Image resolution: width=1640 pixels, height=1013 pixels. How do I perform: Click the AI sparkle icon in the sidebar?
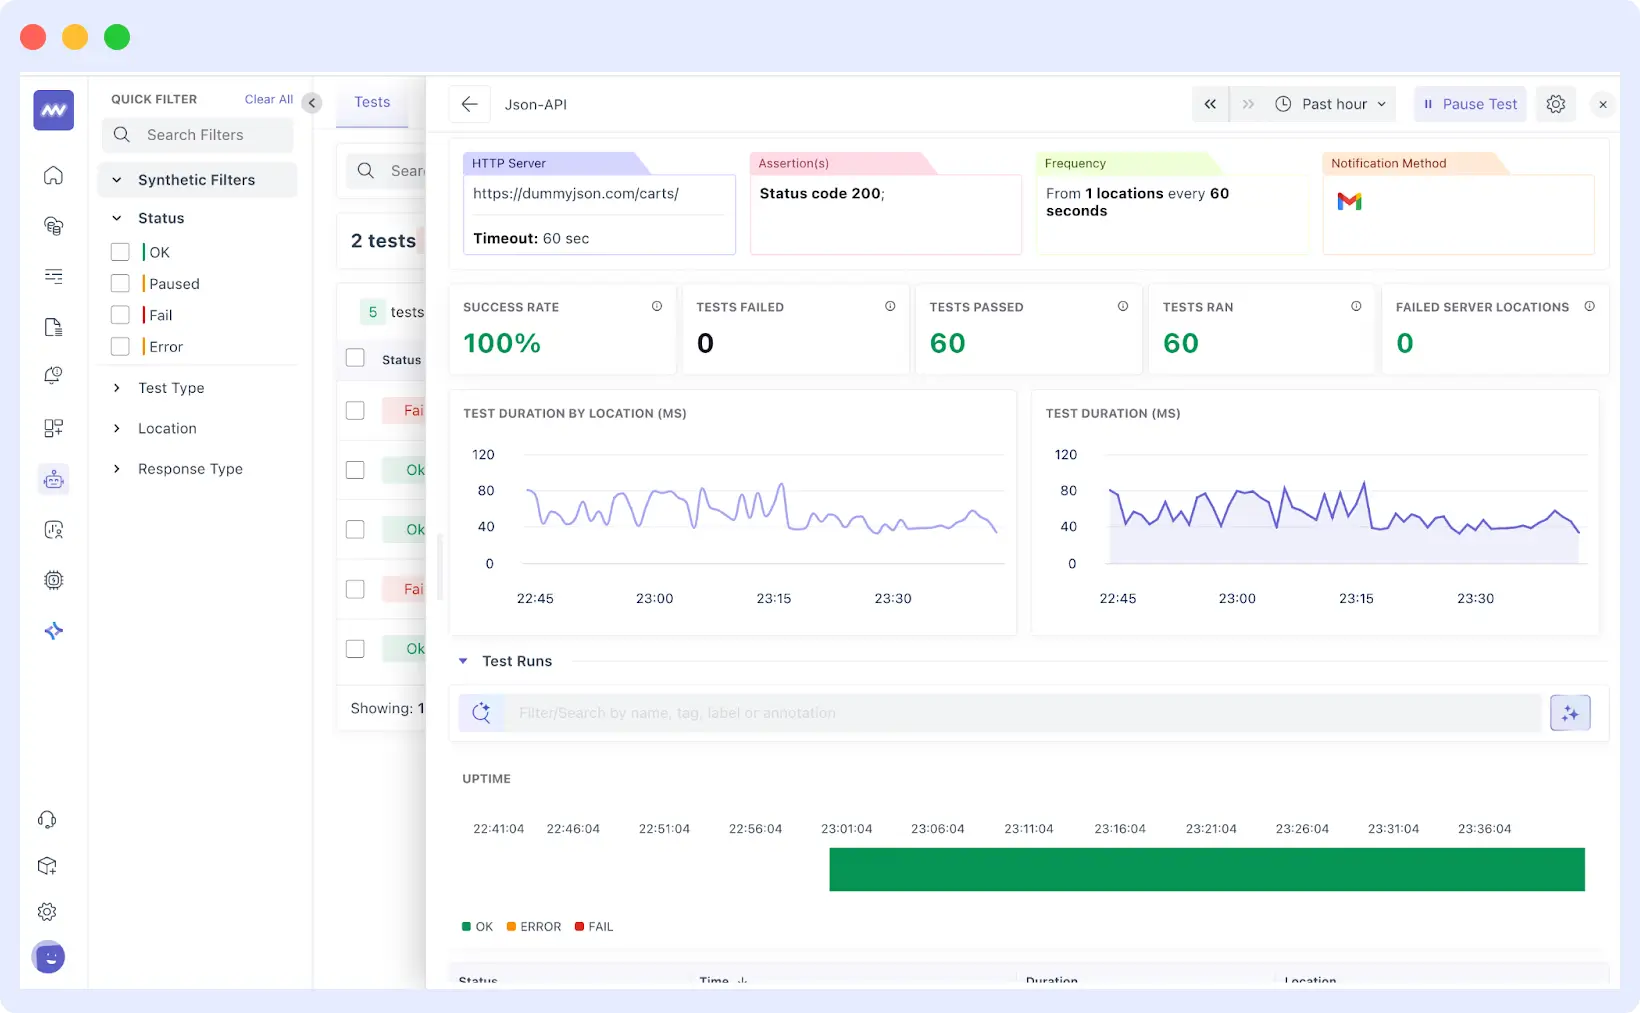pyautogui.click(x=54, y=631)
